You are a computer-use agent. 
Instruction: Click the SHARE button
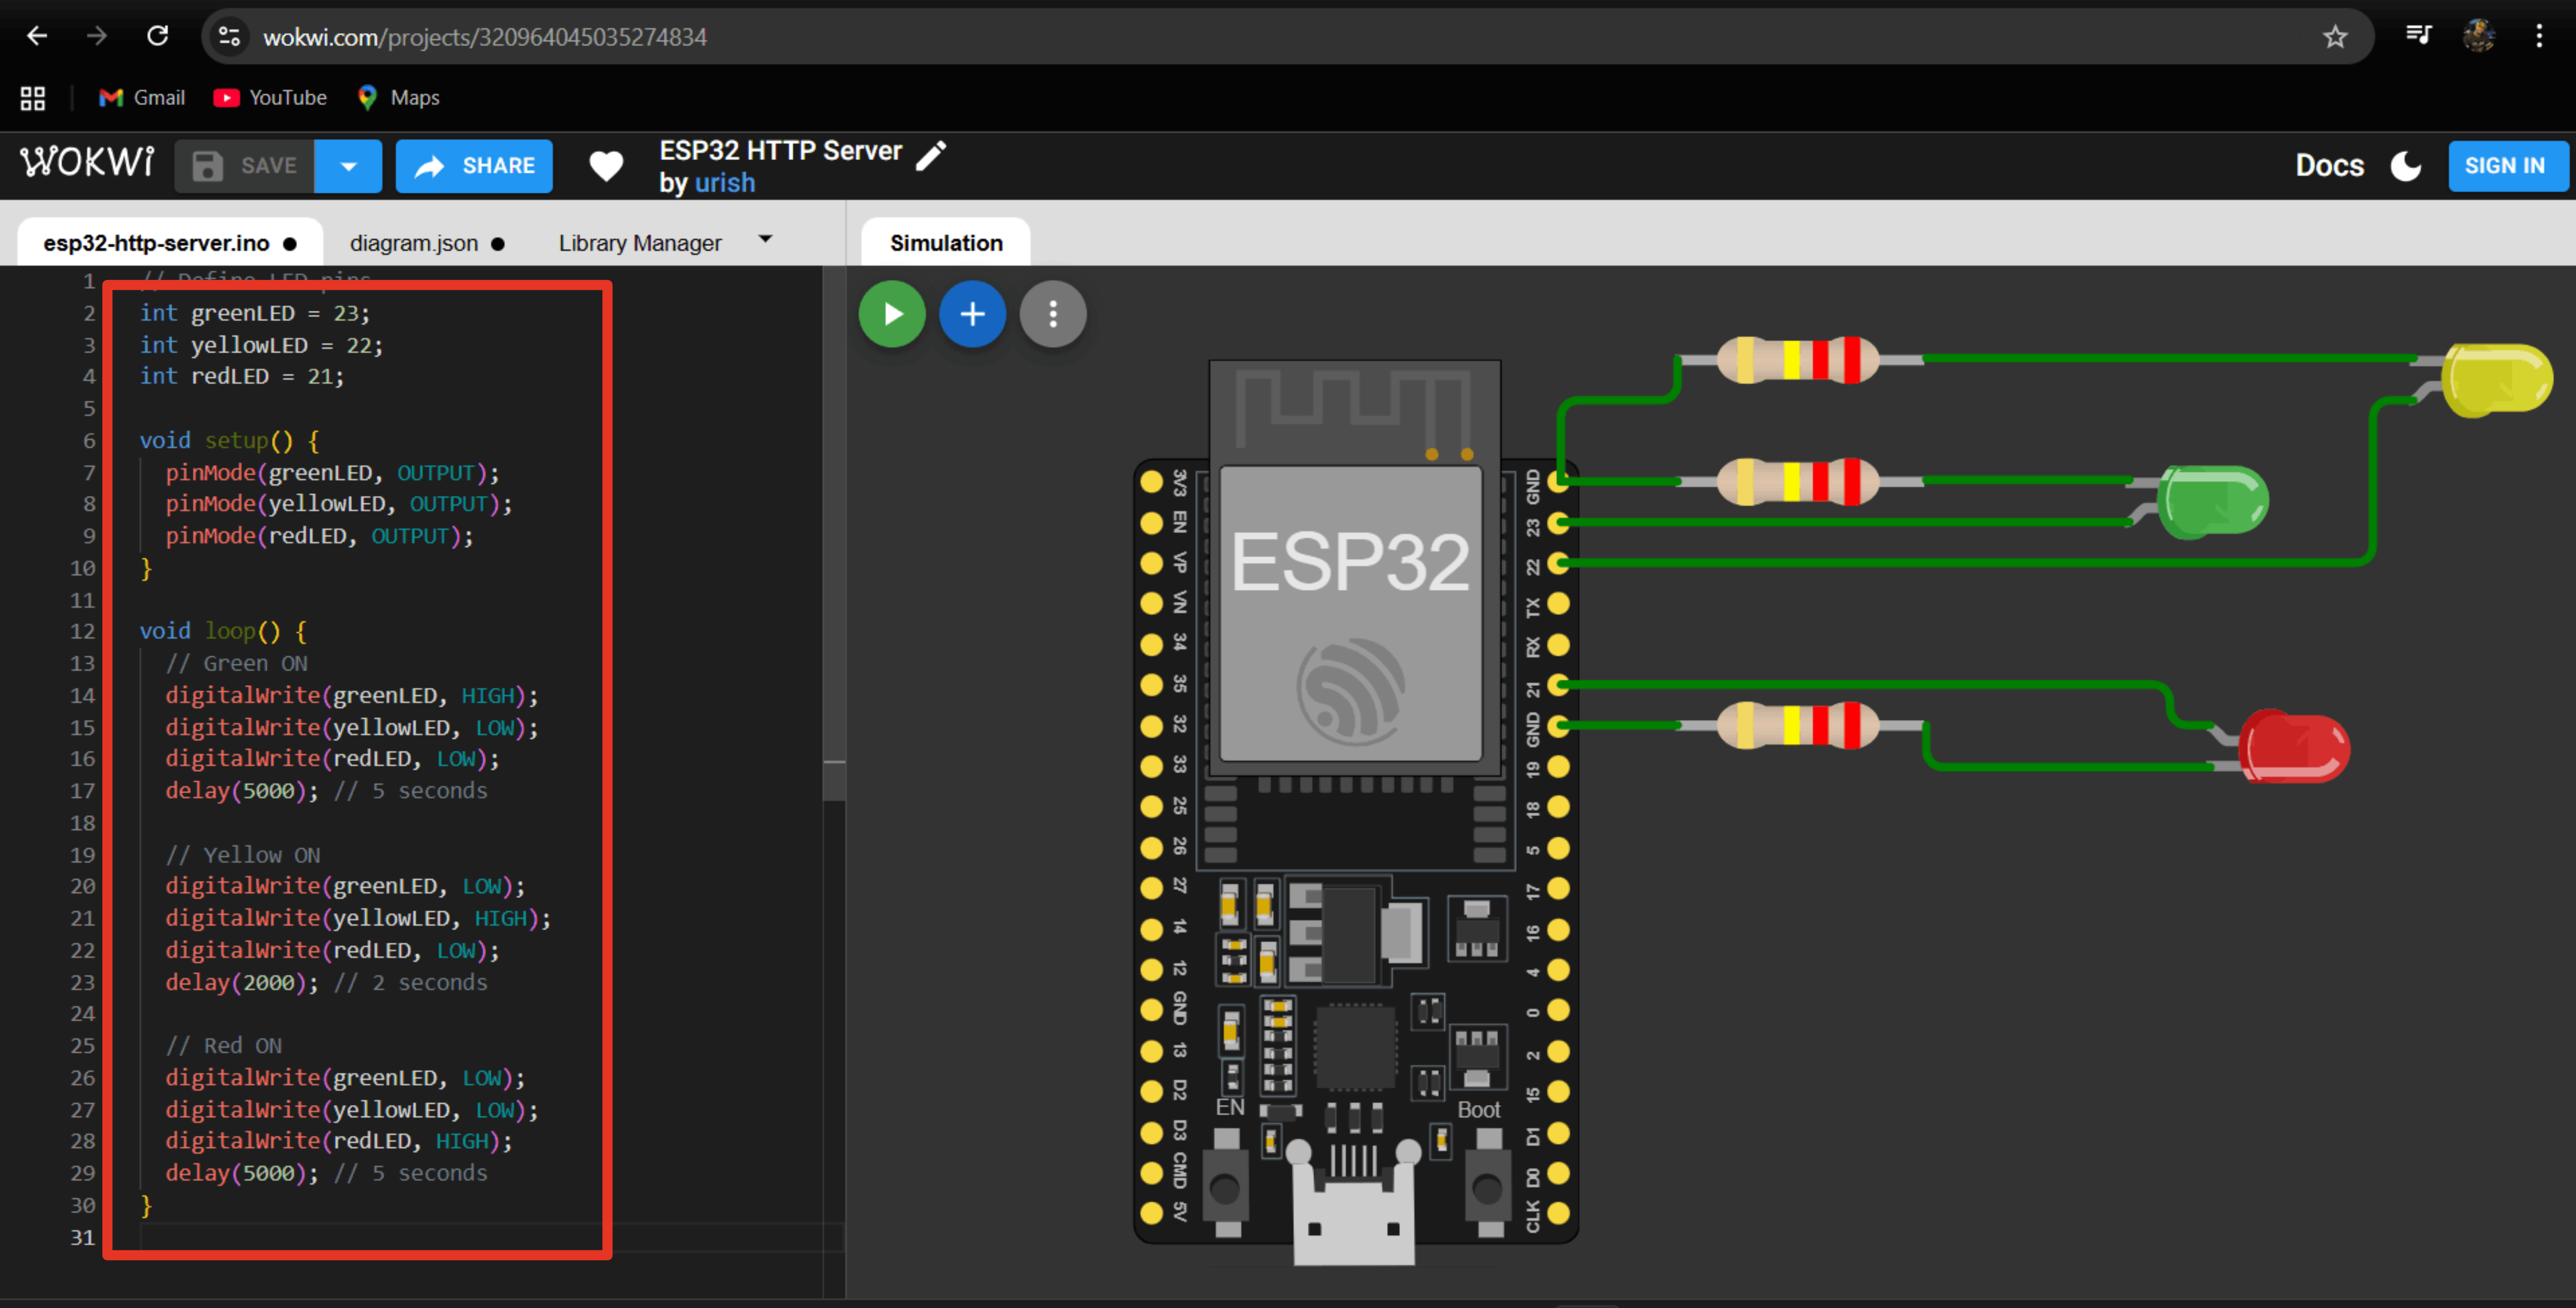[474, 166]
